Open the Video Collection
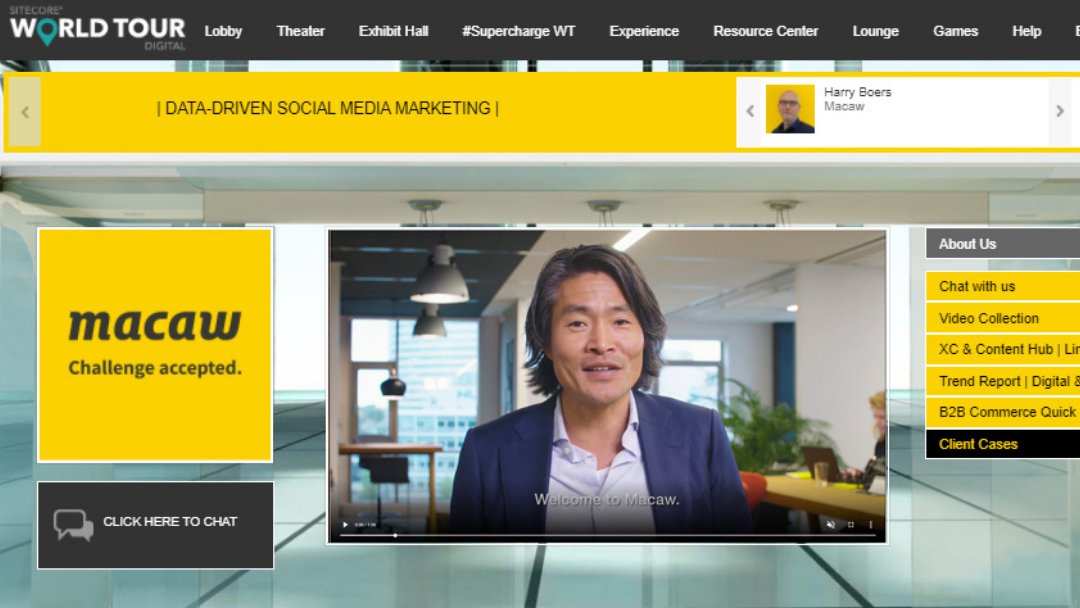This screenshot has width=1080, height=608. click(1003, 318)
